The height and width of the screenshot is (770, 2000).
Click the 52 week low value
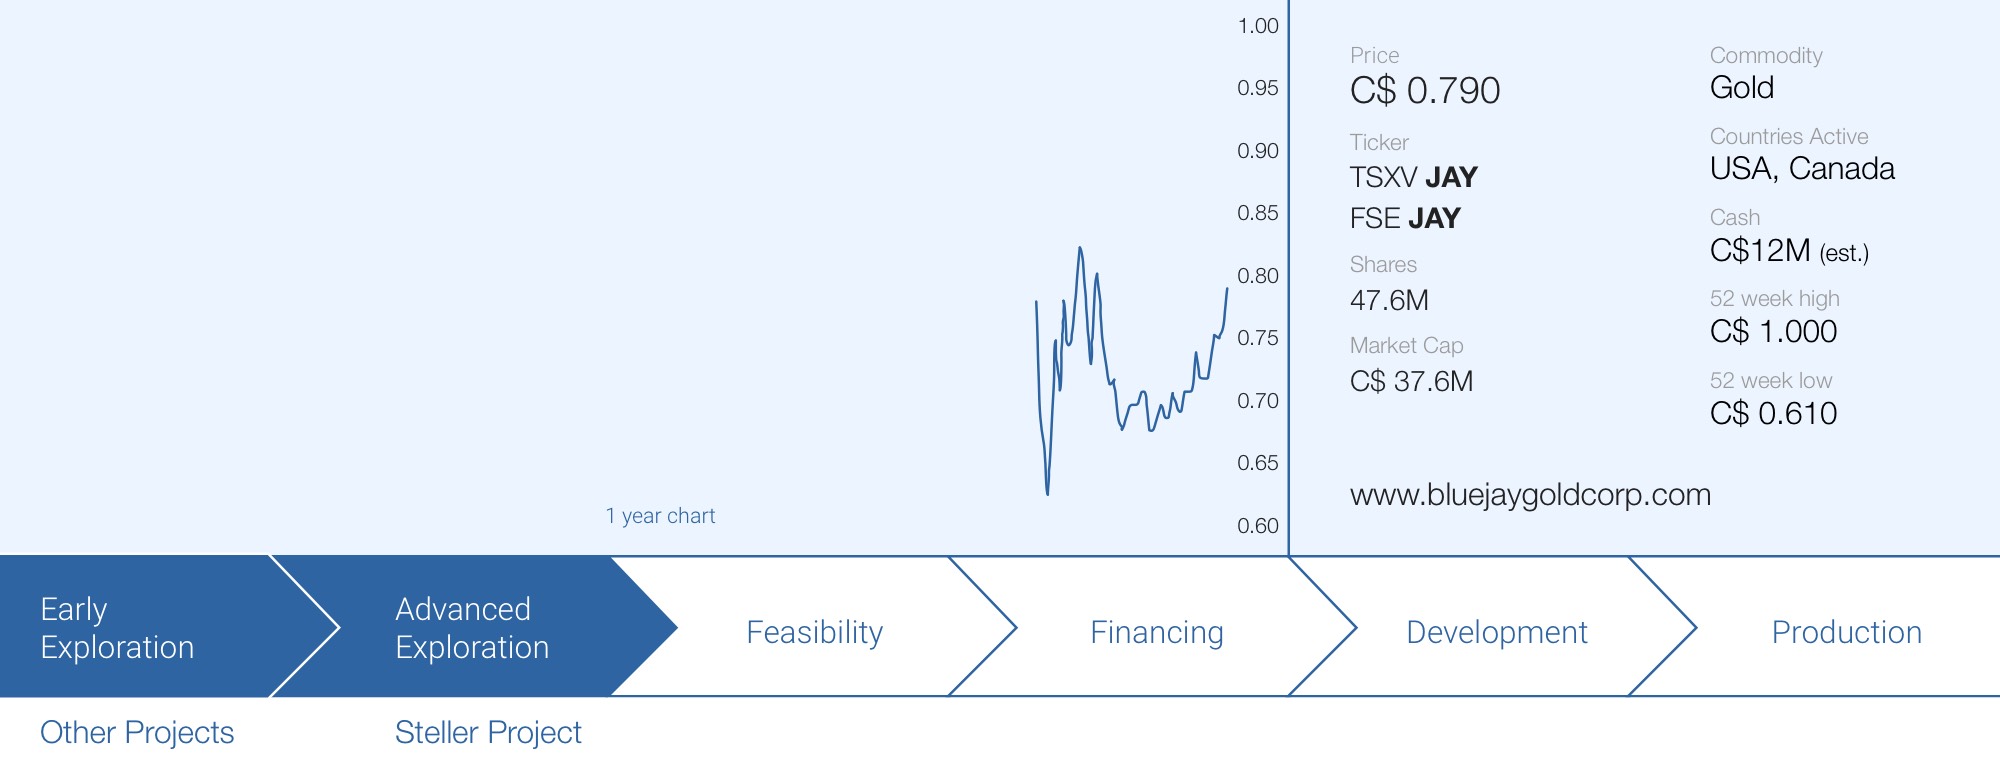[x=1773, y=413]
